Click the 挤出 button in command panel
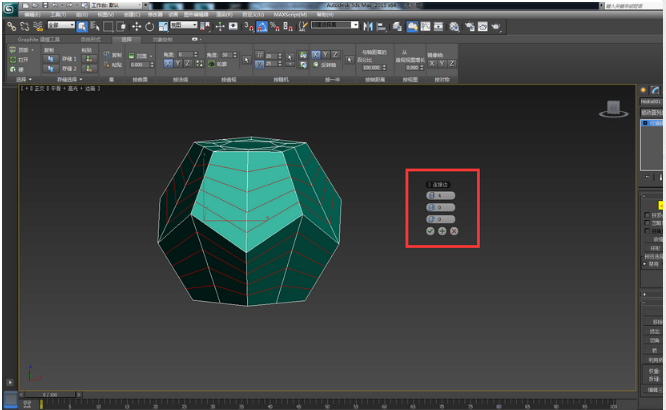666x410 pixels. 654,331
